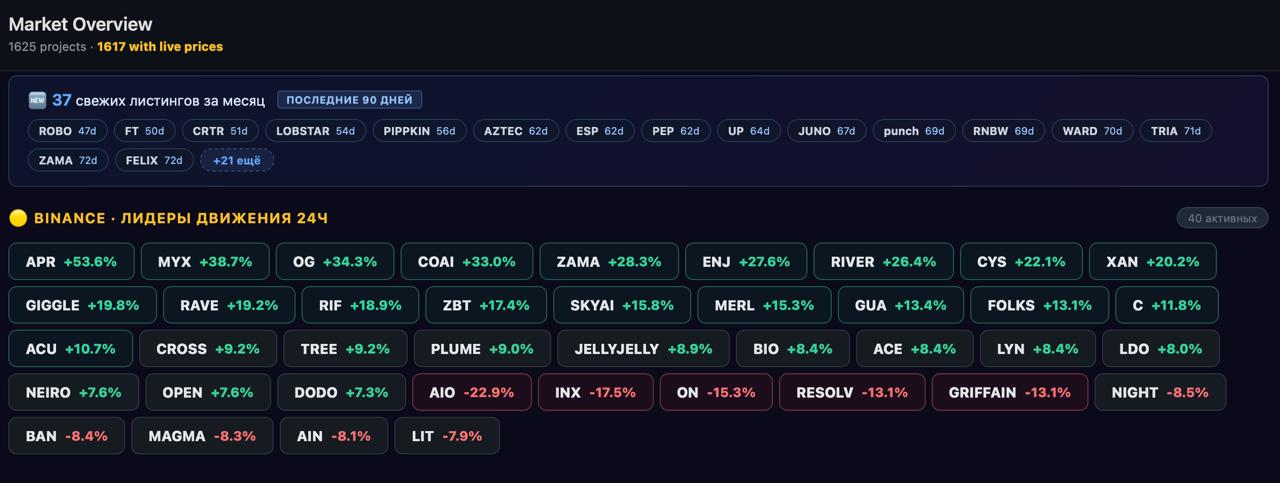Open the ROBO 47d listing chip
This screenshot has height=483, width=1280.
pos(67,131)
